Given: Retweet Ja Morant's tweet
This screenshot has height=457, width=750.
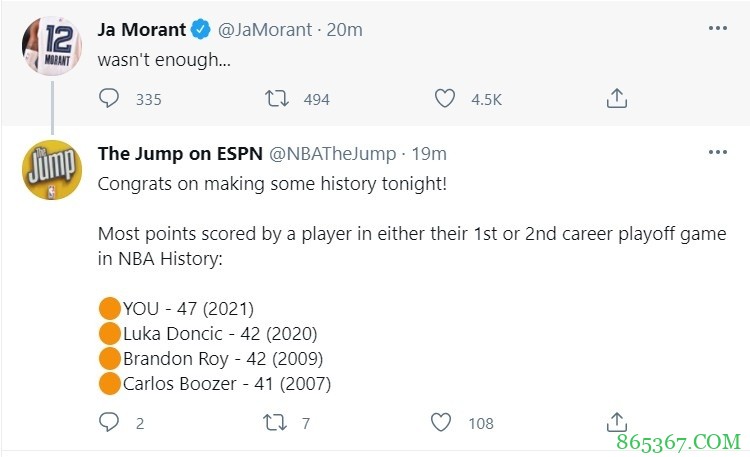Looking at the screenshot, I should pos(276,98).
